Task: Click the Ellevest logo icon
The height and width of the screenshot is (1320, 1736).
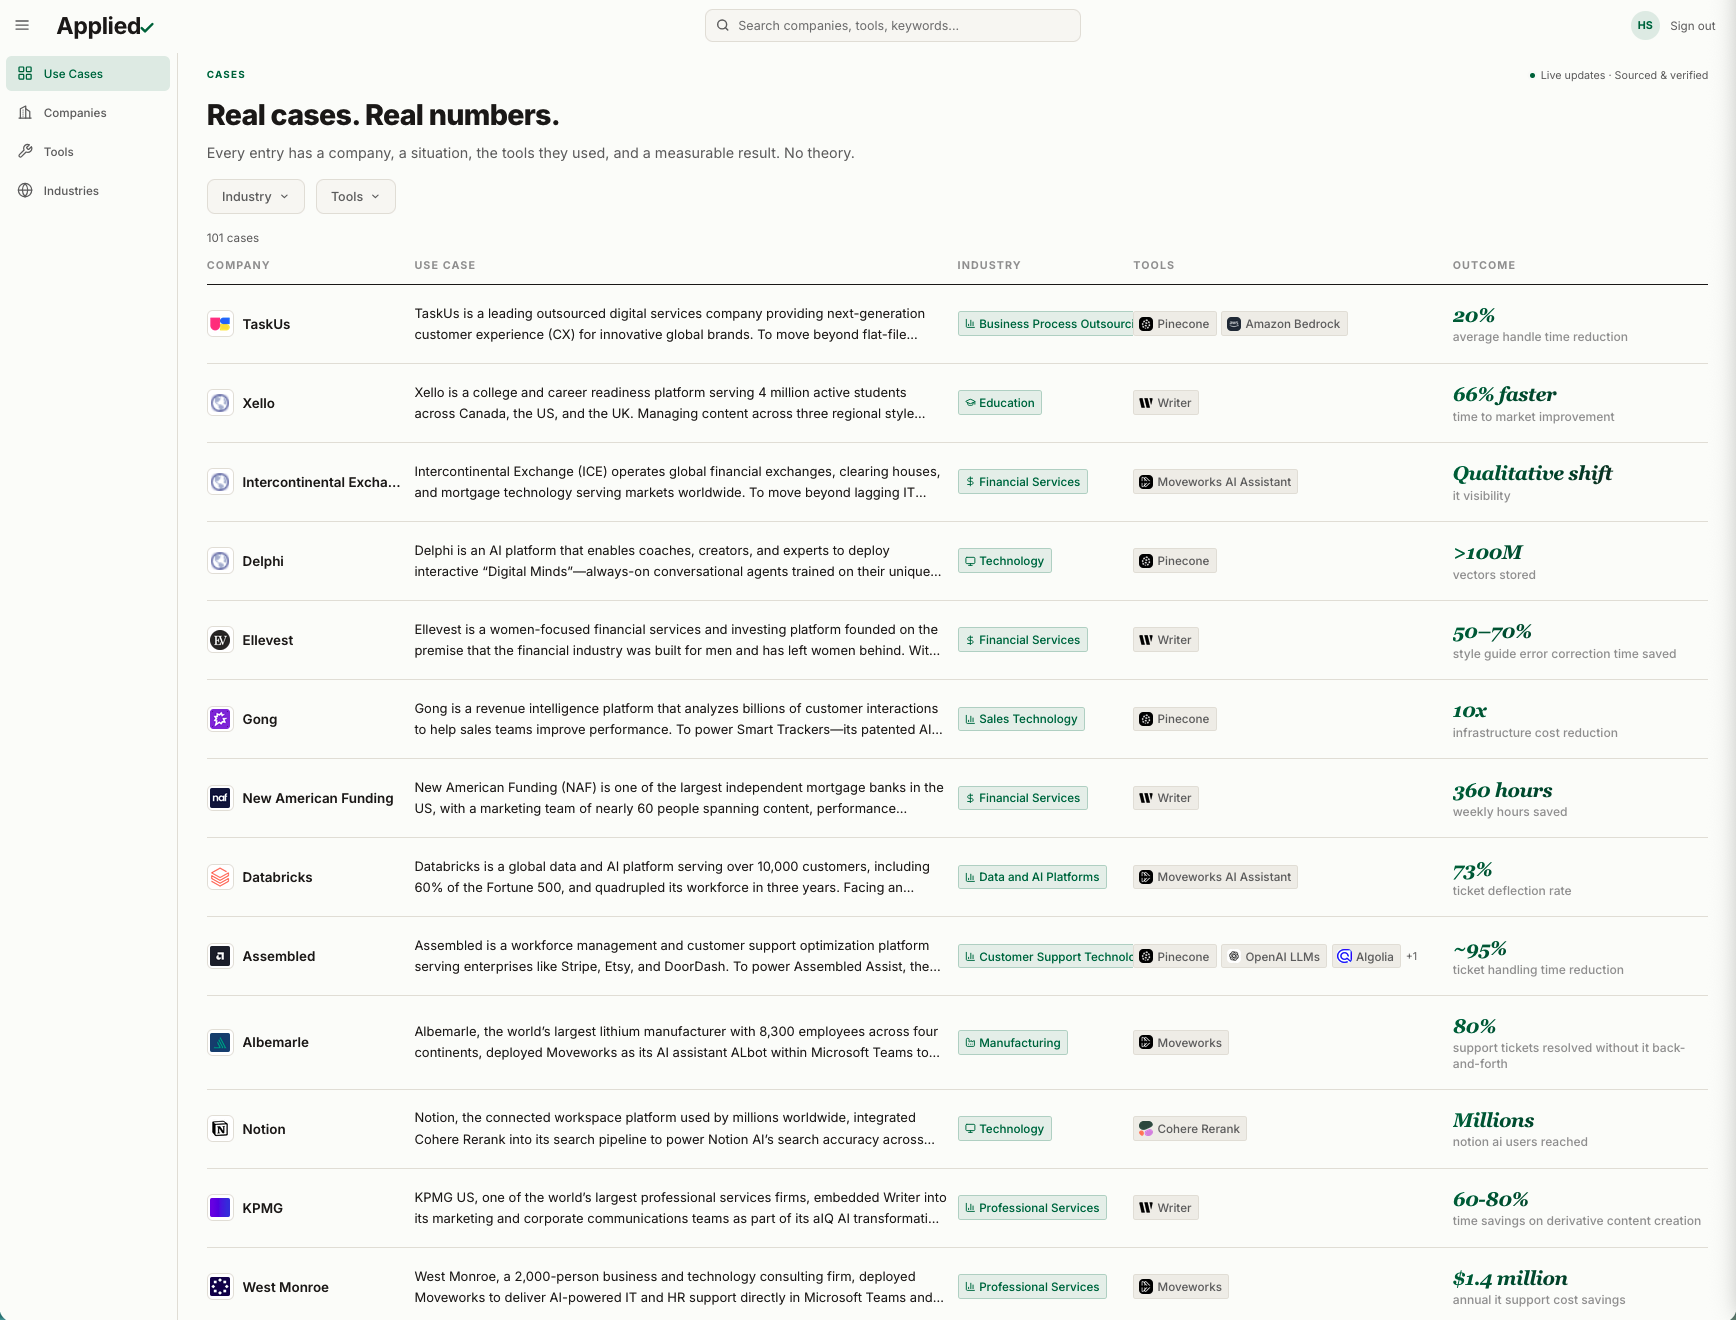Action: 220,640
